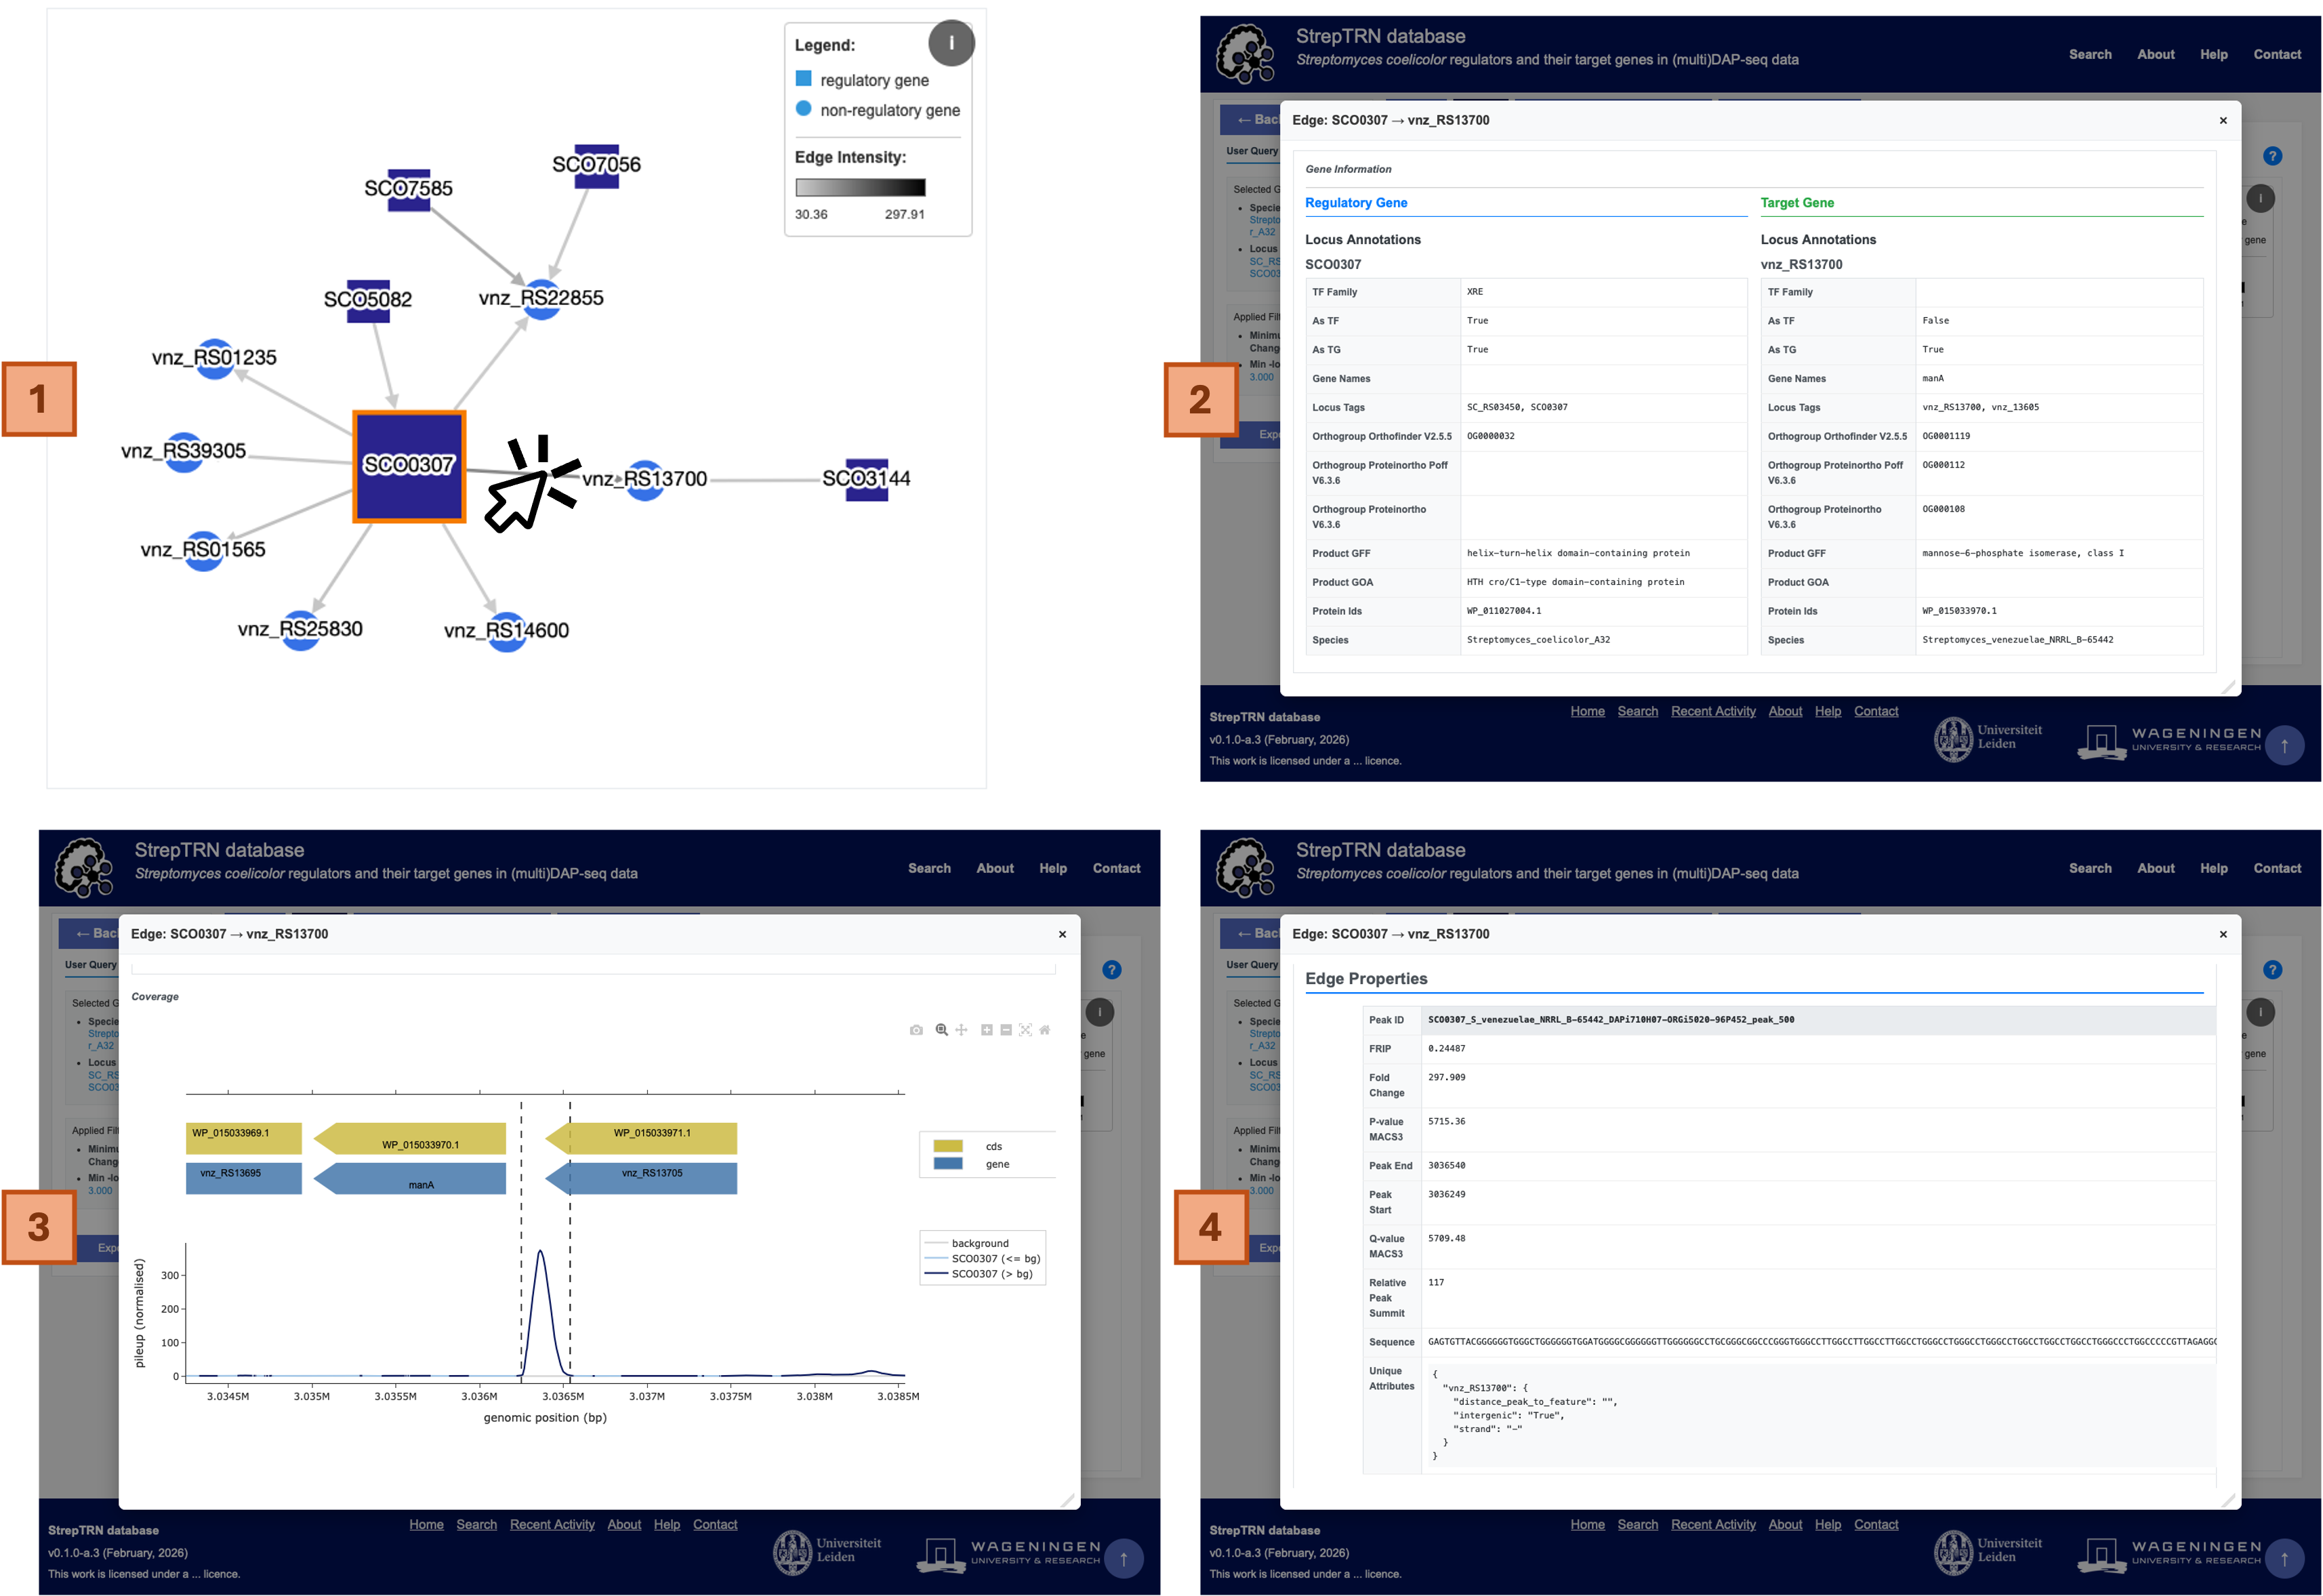
Task: Select the SCO0307 node in the network
Action: (409, 466)
